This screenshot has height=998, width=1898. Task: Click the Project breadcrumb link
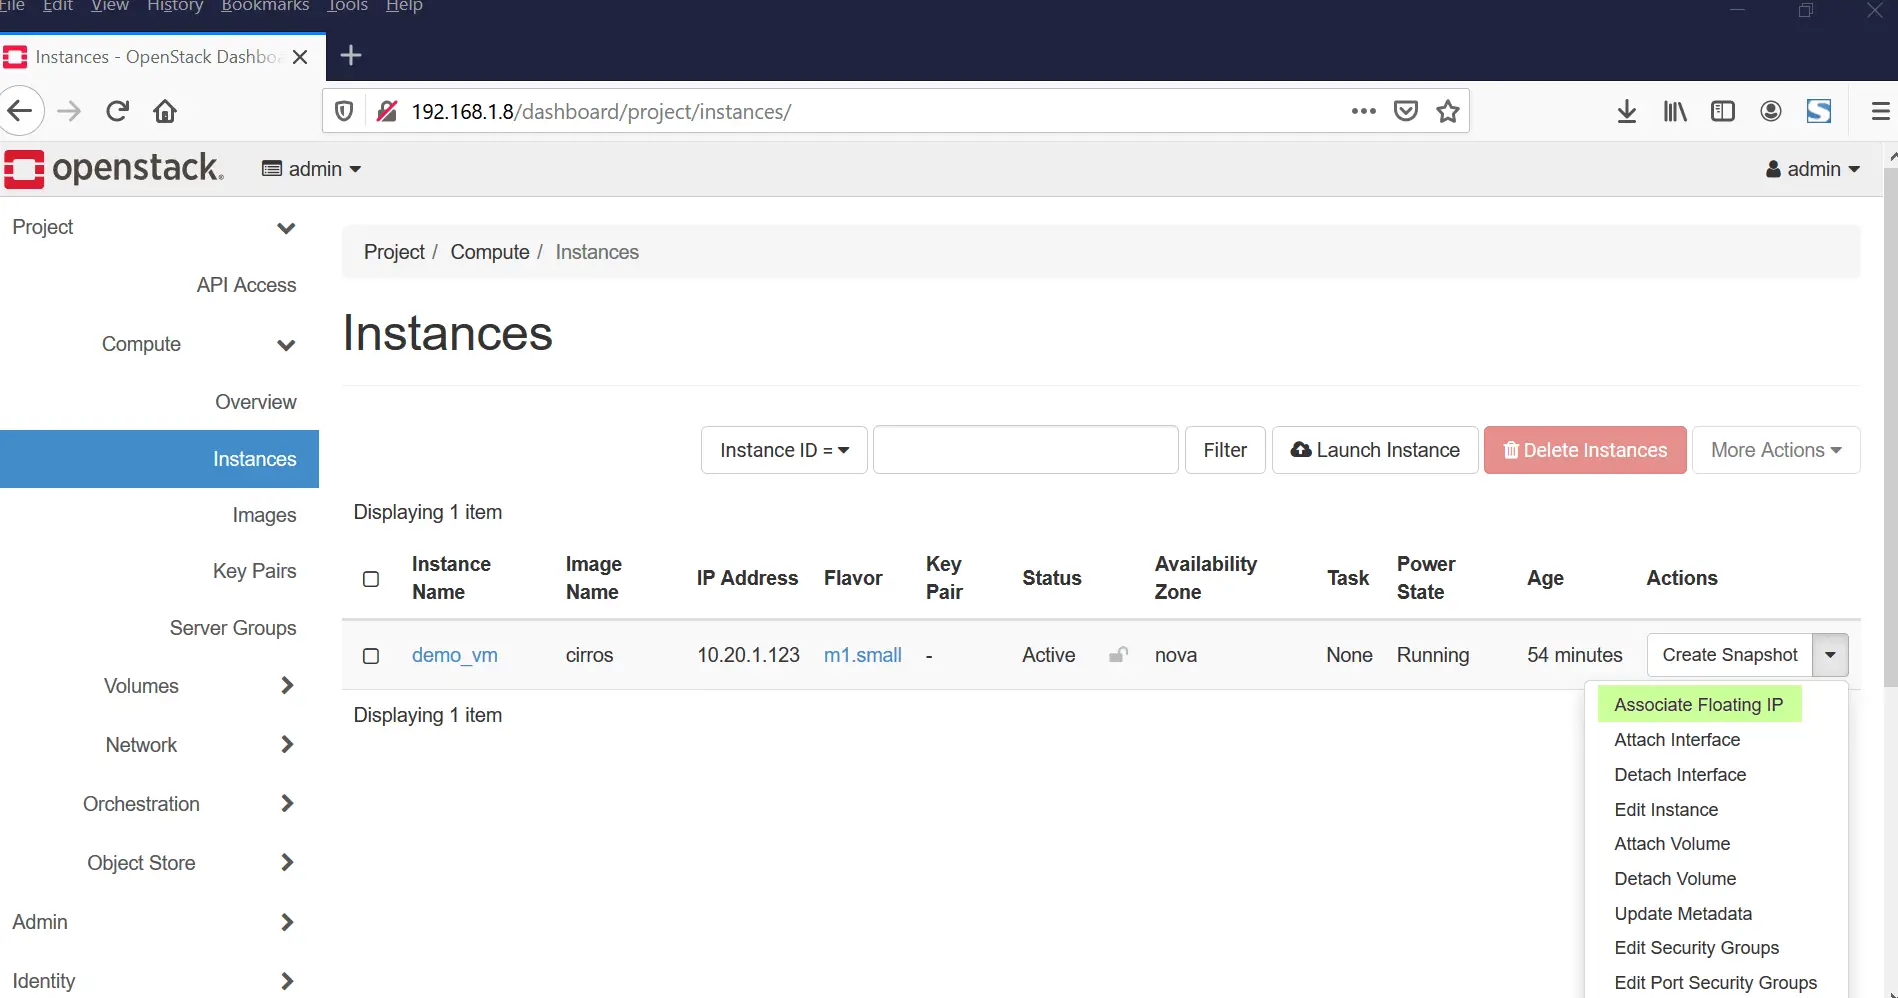394,252
